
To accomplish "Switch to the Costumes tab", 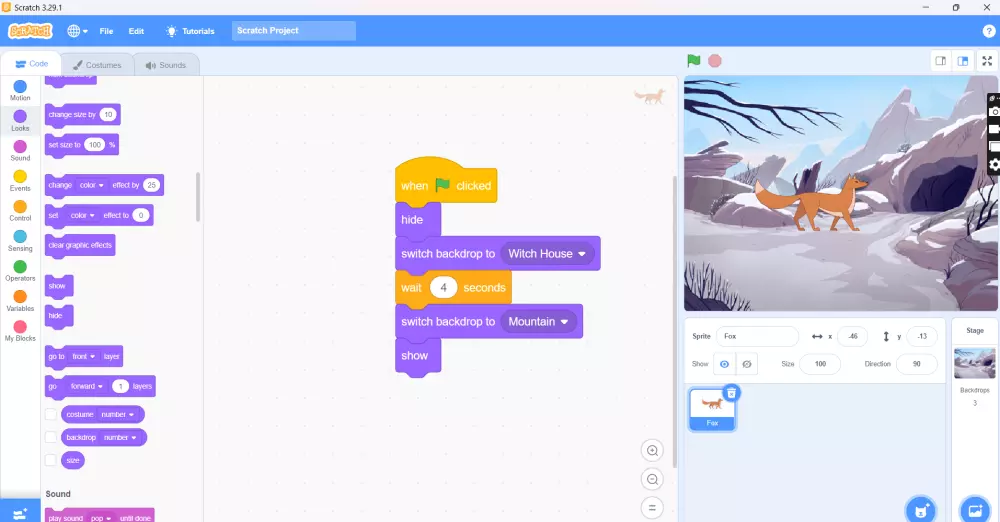I will (97, 65).
